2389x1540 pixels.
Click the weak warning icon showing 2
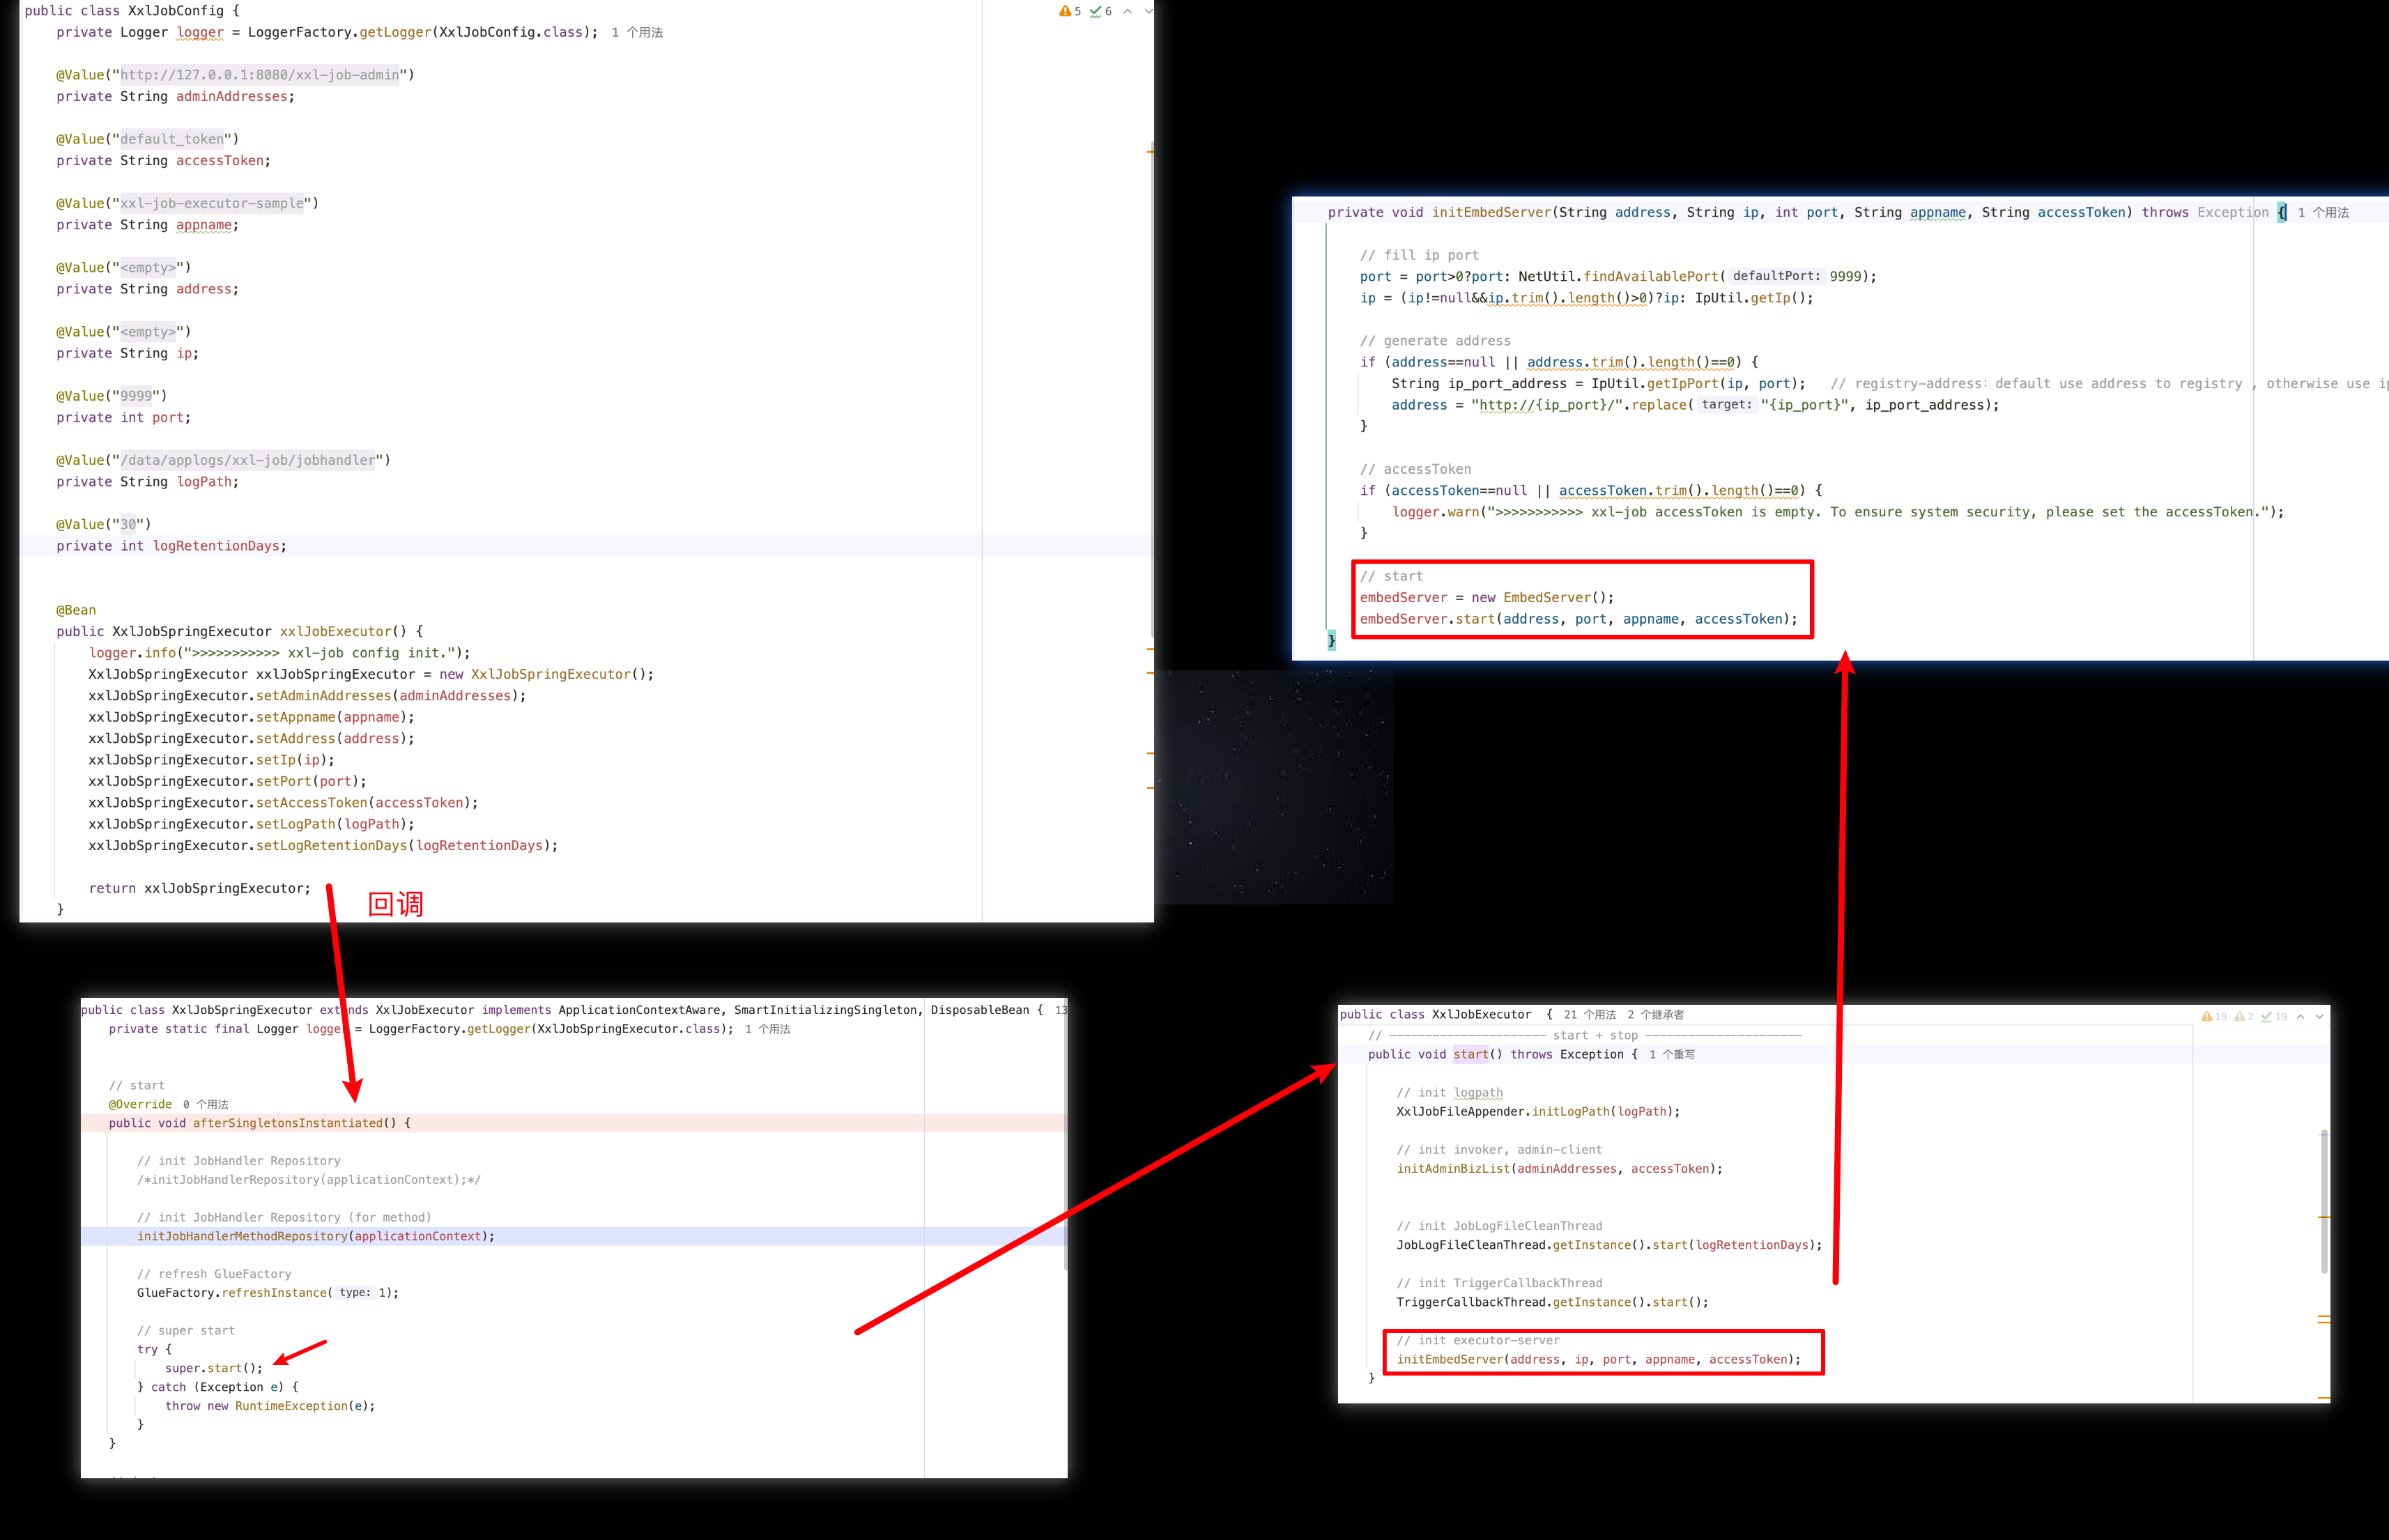click(2240, 1016)
